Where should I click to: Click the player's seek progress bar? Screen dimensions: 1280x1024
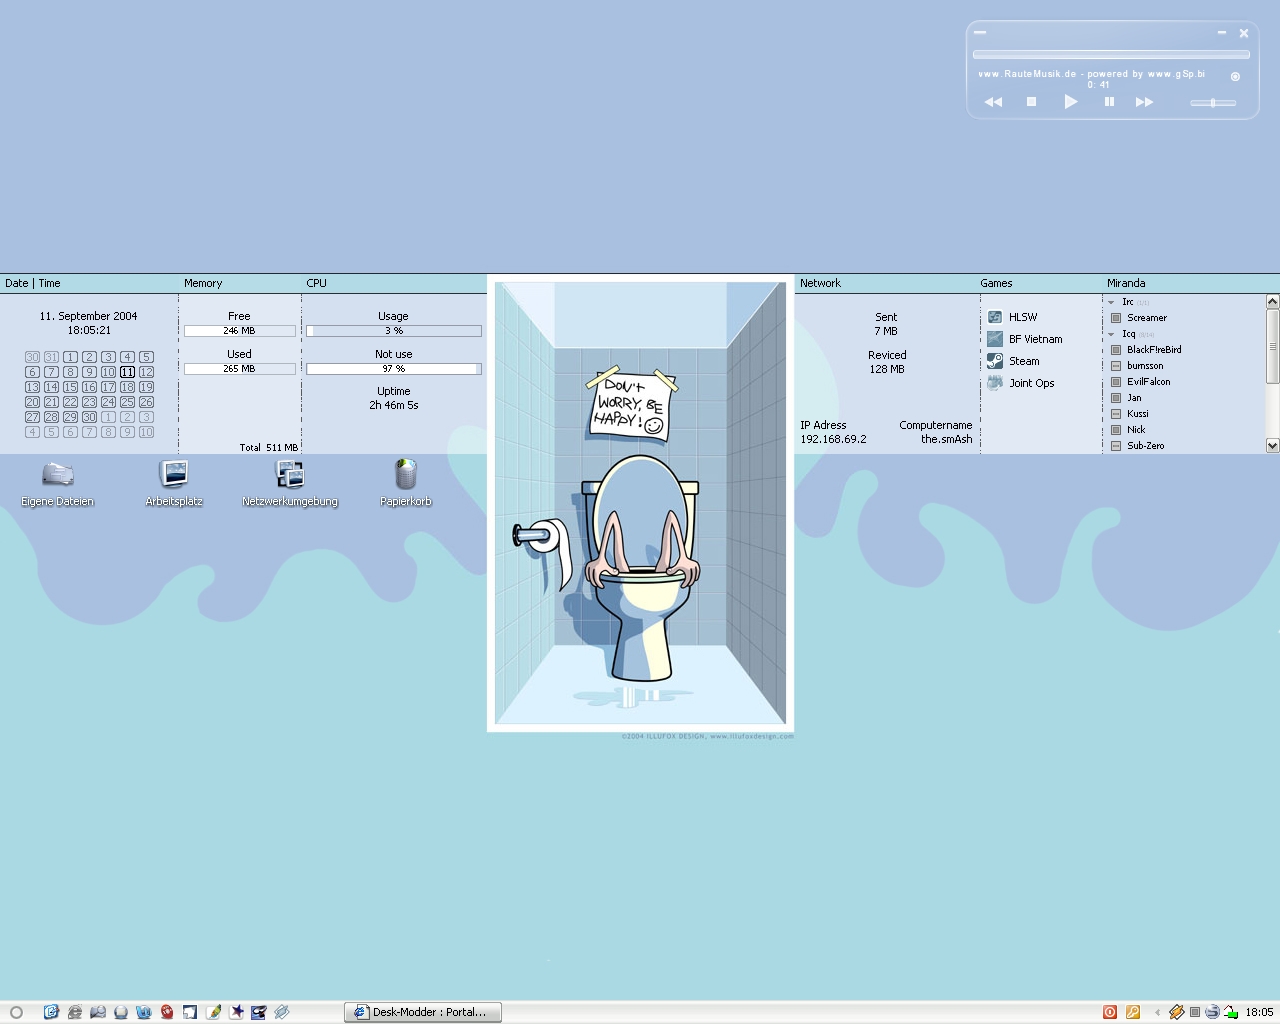[1111, 54]
